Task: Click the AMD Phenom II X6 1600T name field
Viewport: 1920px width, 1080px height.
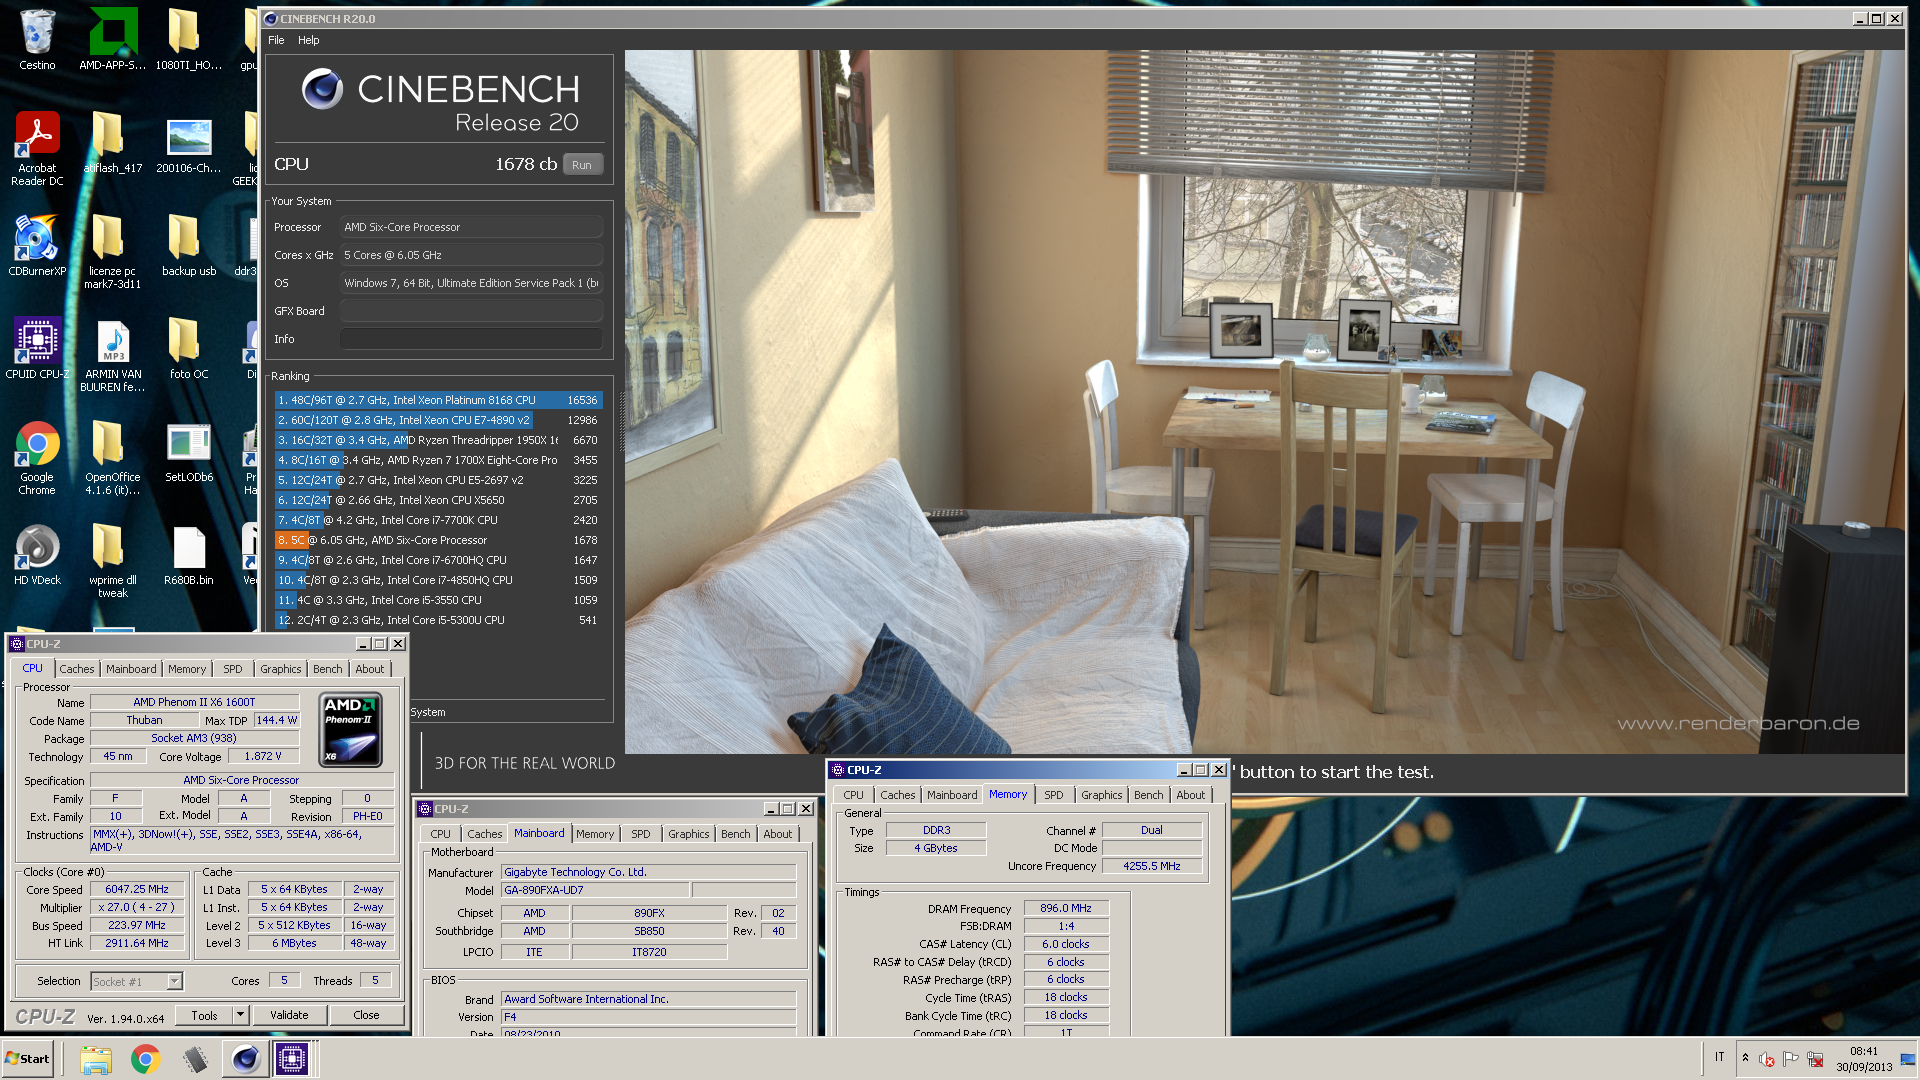Action: tap(194, 702)
